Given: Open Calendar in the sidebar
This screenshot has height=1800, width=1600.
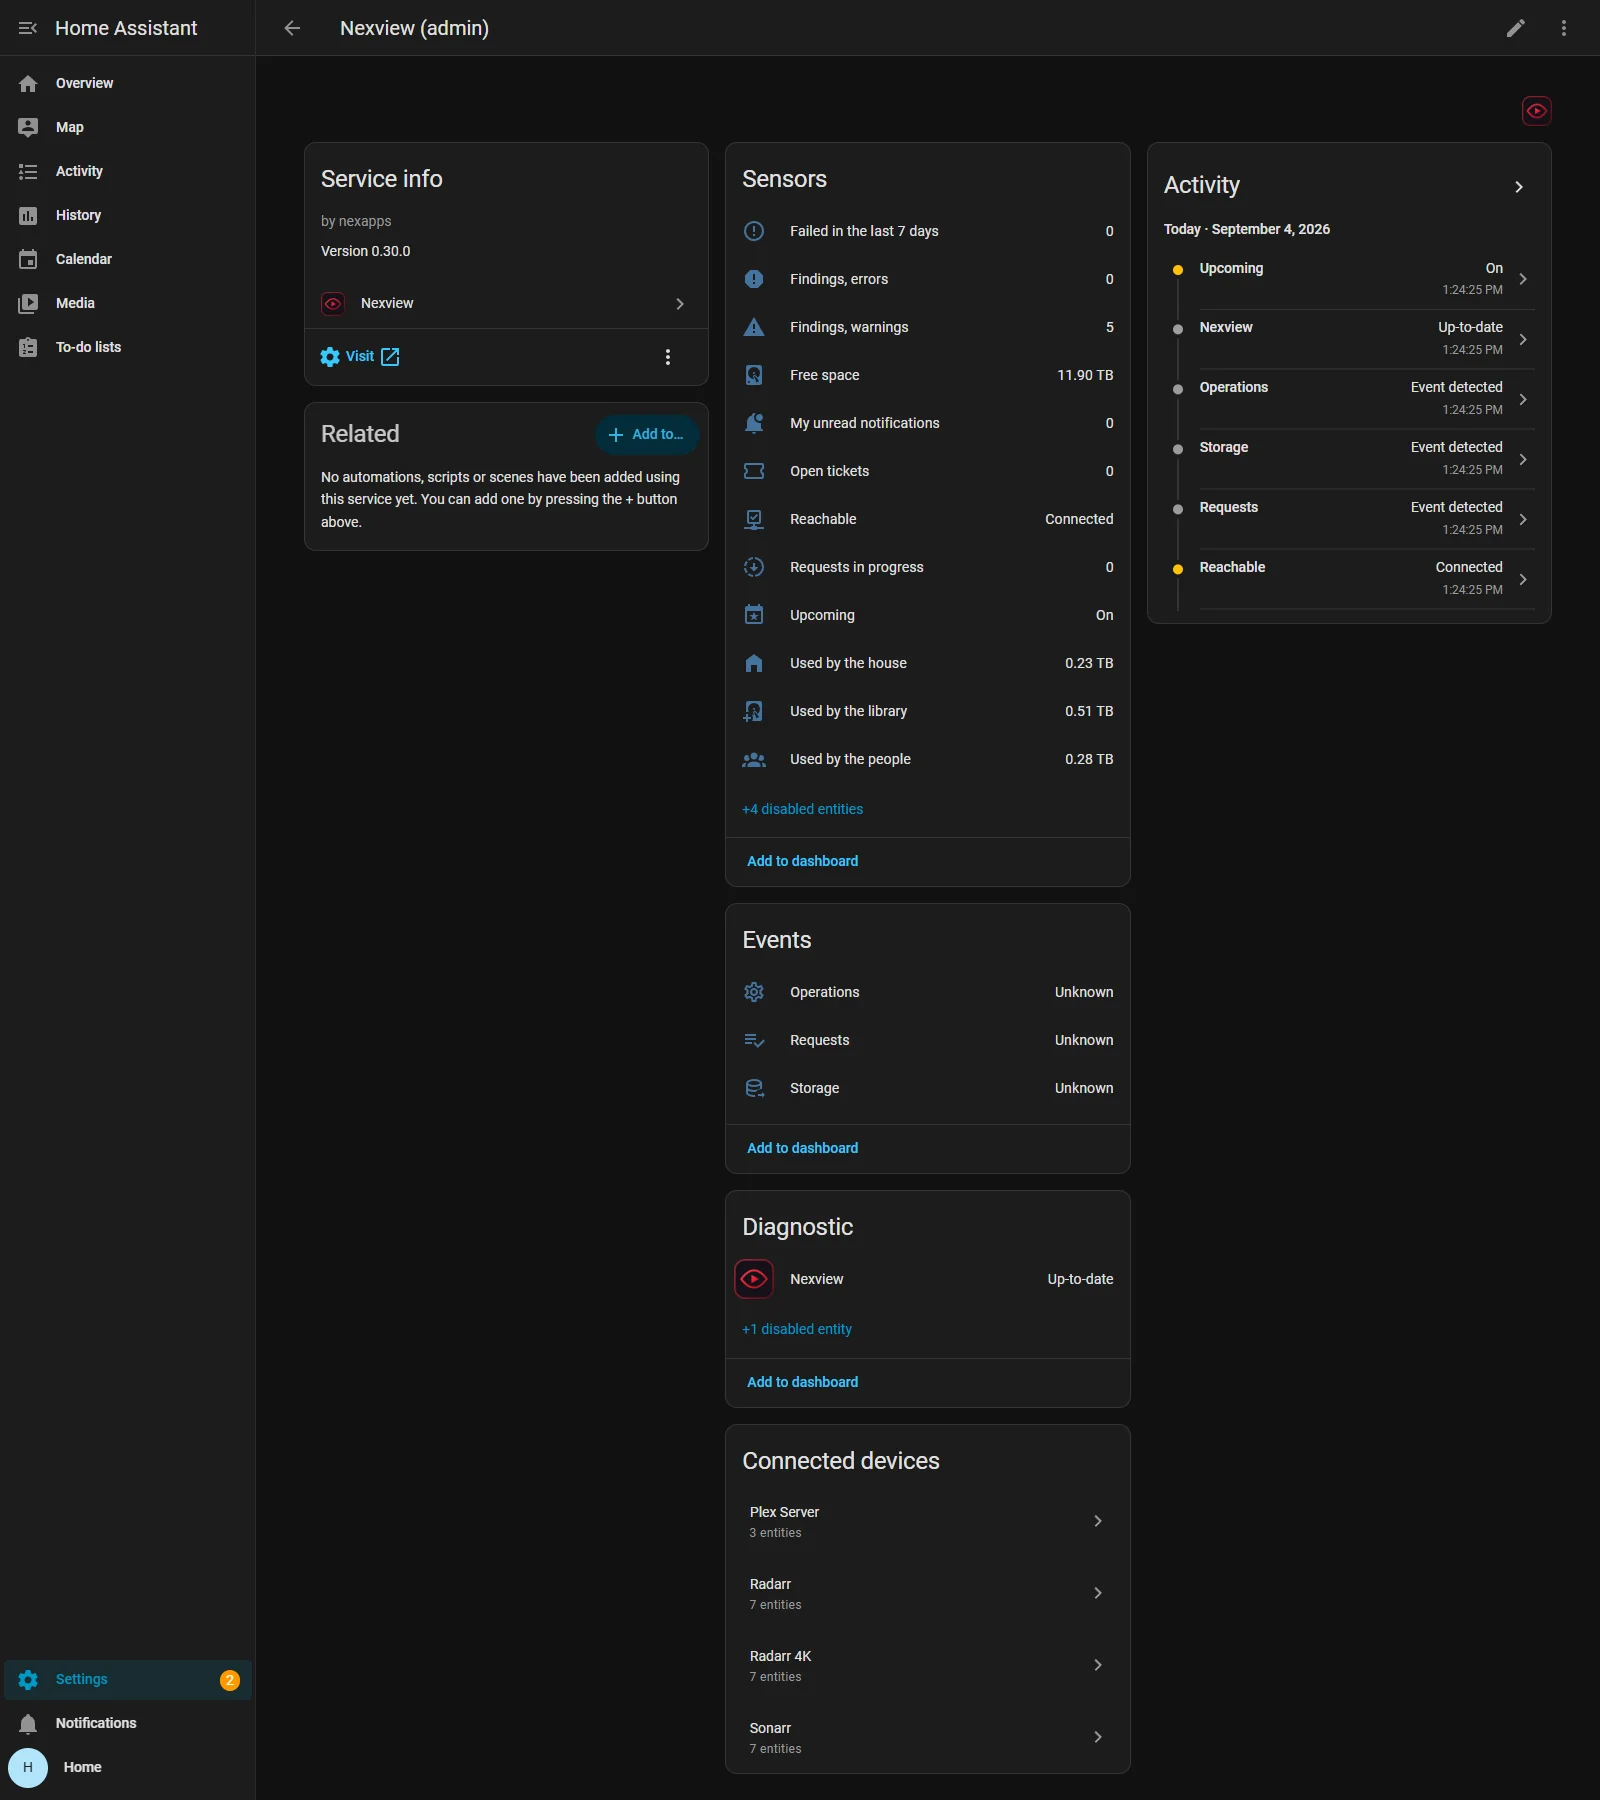Looking at the screenshot, I should (128, 260).
